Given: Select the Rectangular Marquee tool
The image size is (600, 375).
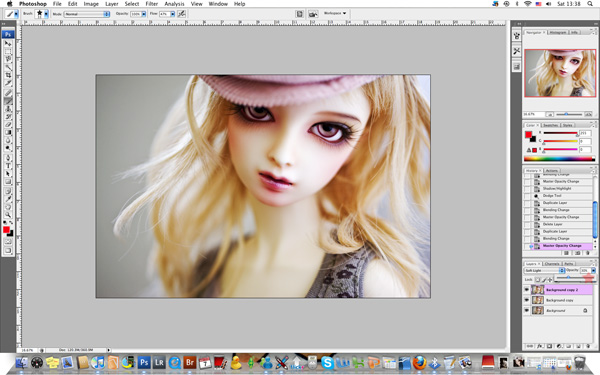Looking at the screenshot, I should click(8, 51).
